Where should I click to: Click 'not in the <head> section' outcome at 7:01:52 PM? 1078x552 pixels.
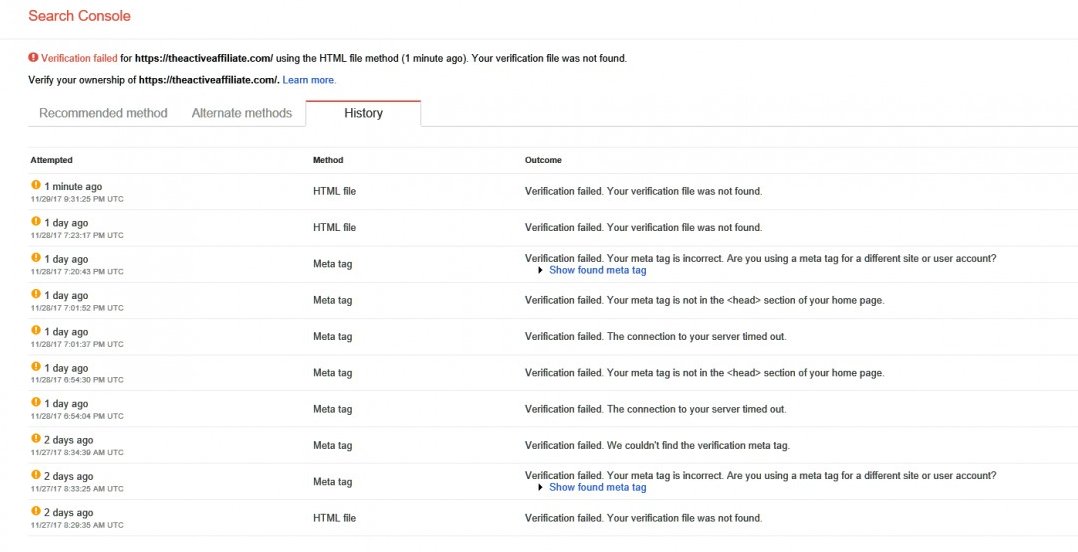pyautogui.click(x=704, y=300)
